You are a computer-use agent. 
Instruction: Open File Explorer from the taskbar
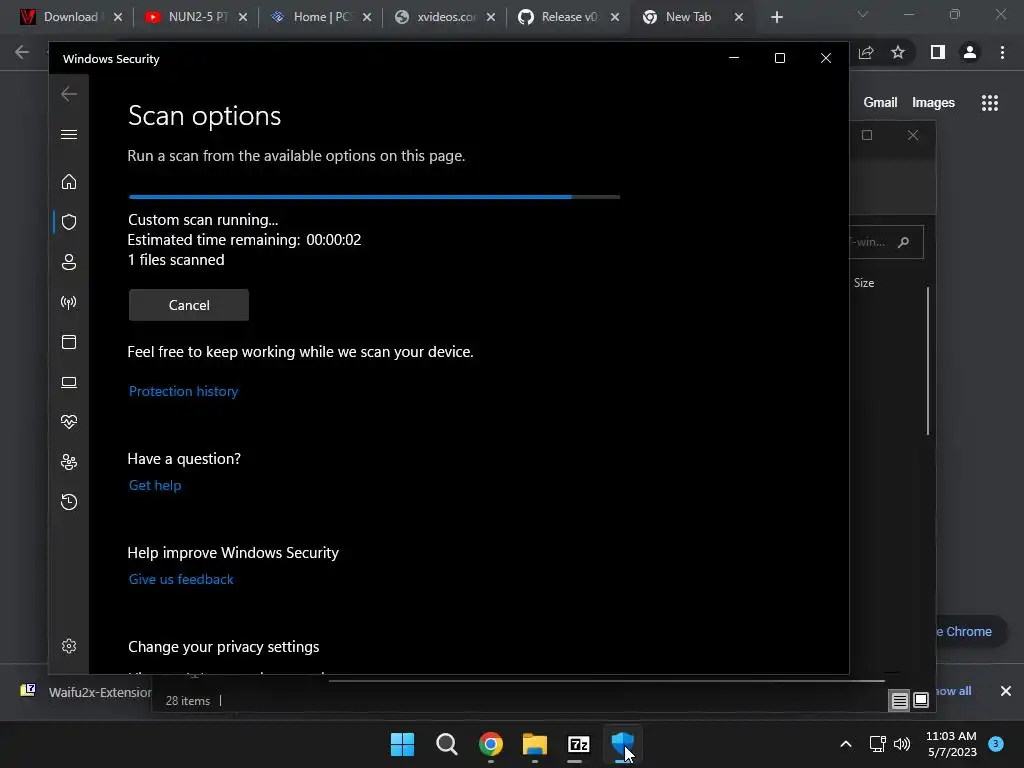click(x=535, y=744)
